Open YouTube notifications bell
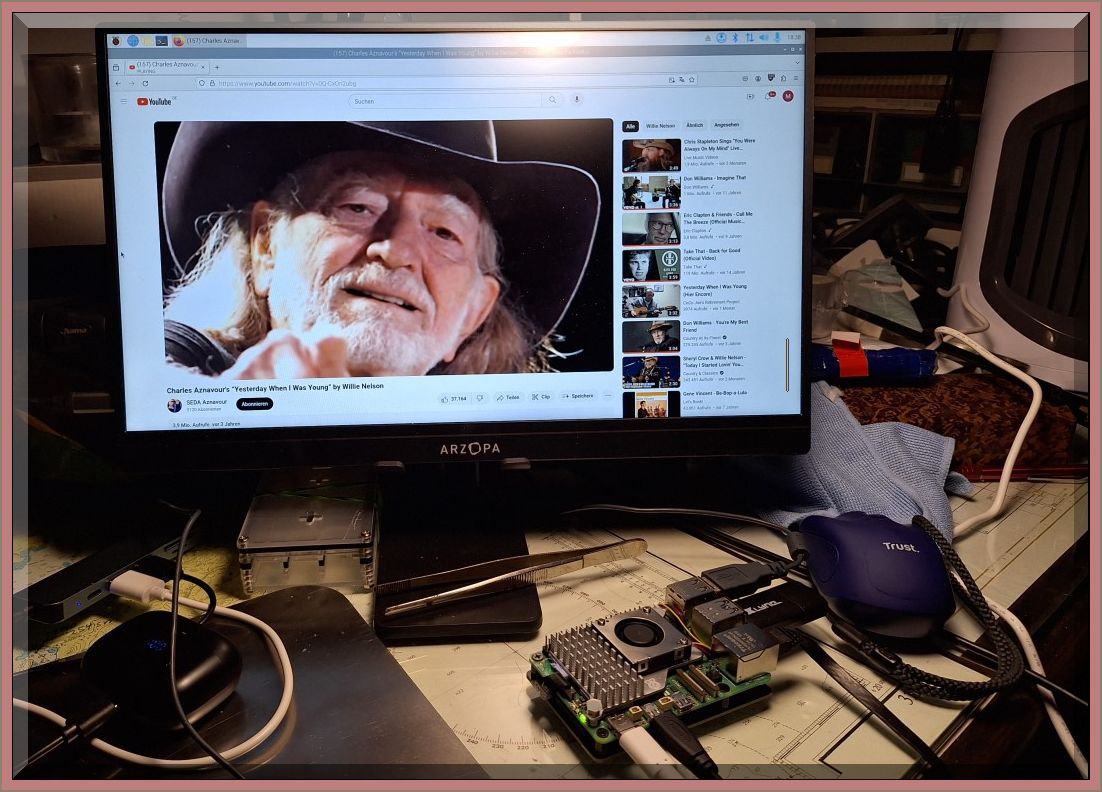Image resolution: width=1102 pixels, height=792 pixels. coord(768,97)
